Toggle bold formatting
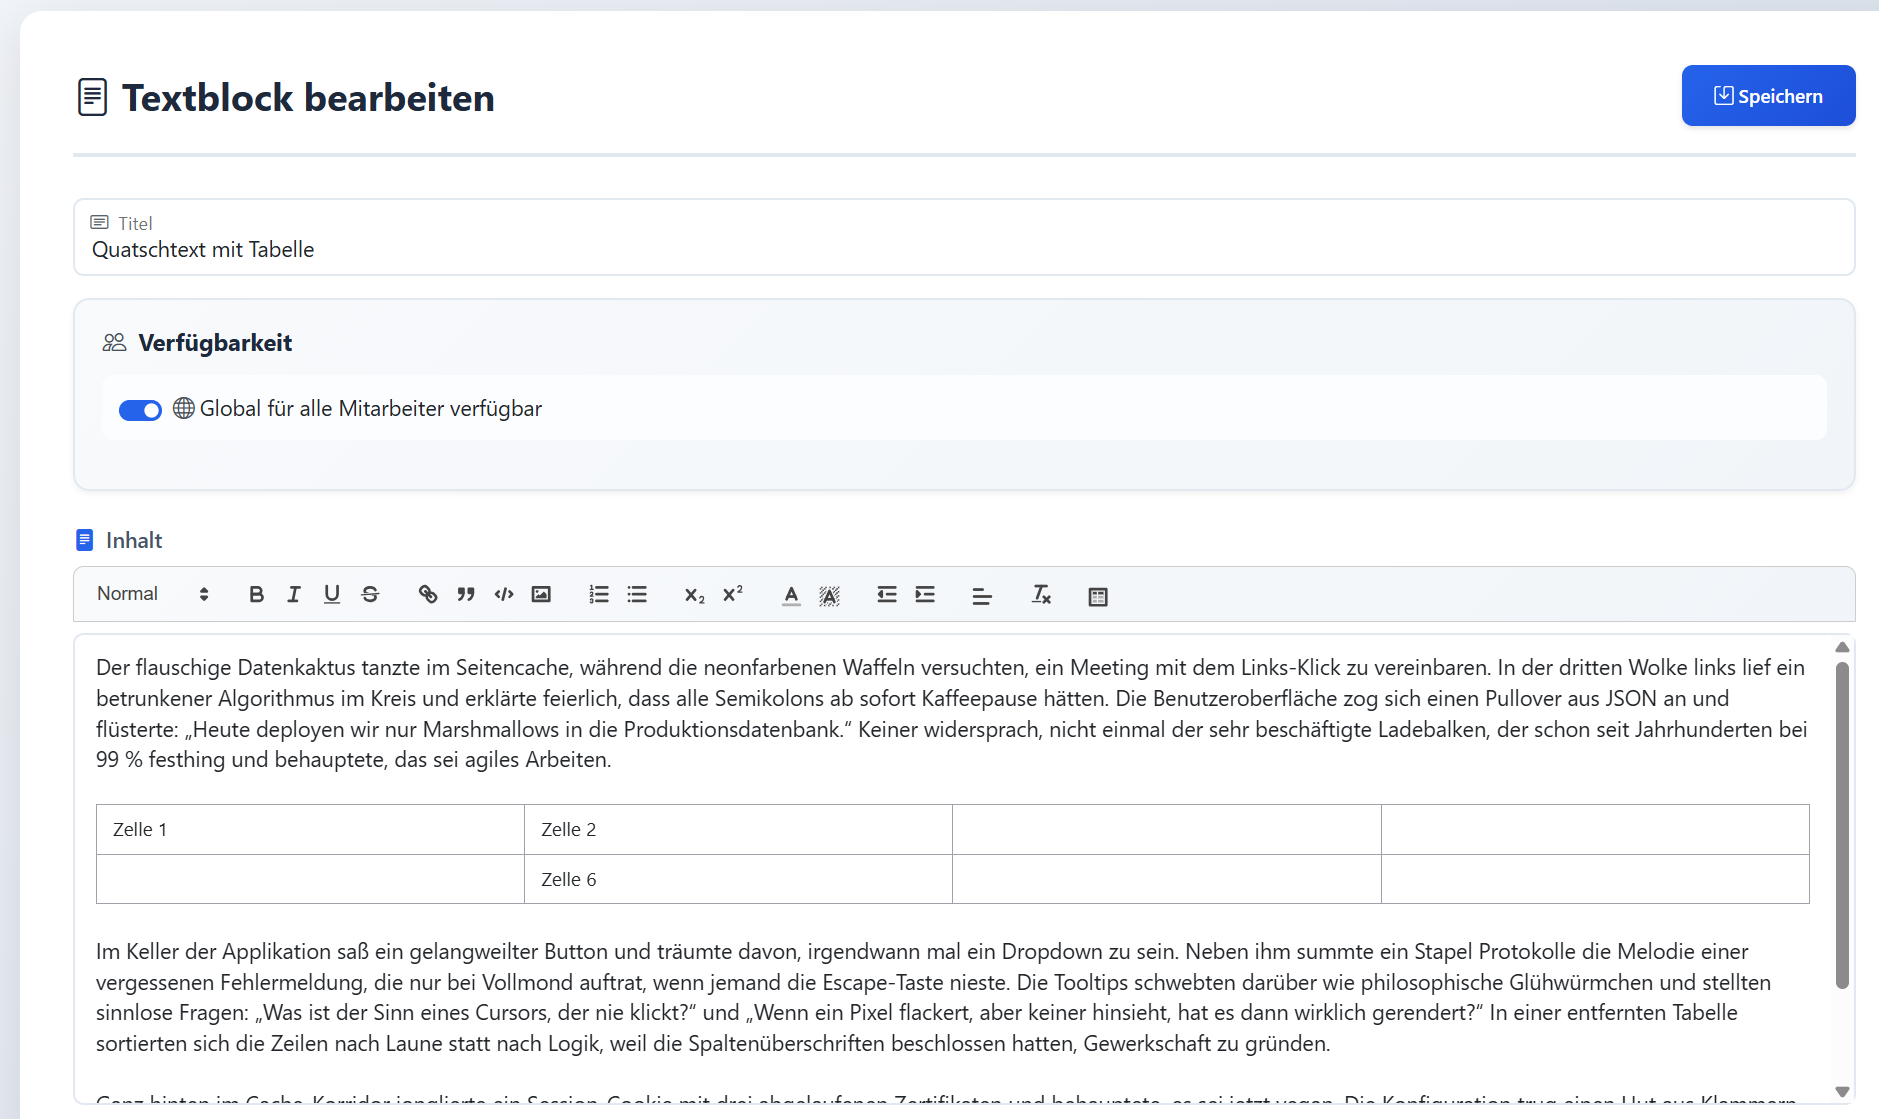Screen dimensions: 1879x1119 click(256, 594)
